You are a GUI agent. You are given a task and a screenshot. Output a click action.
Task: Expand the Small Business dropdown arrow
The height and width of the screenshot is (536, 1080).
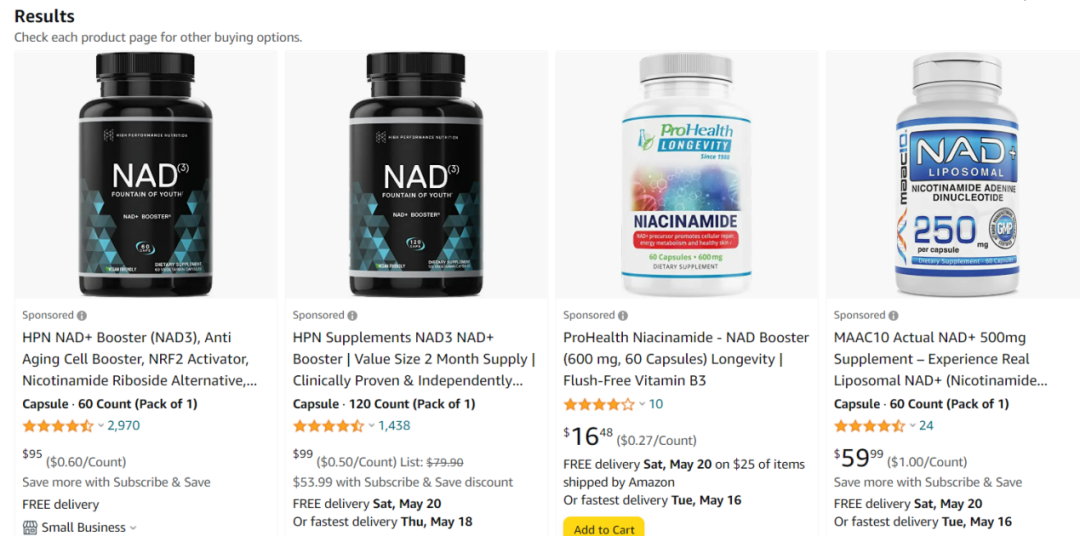tap(133, 528)
